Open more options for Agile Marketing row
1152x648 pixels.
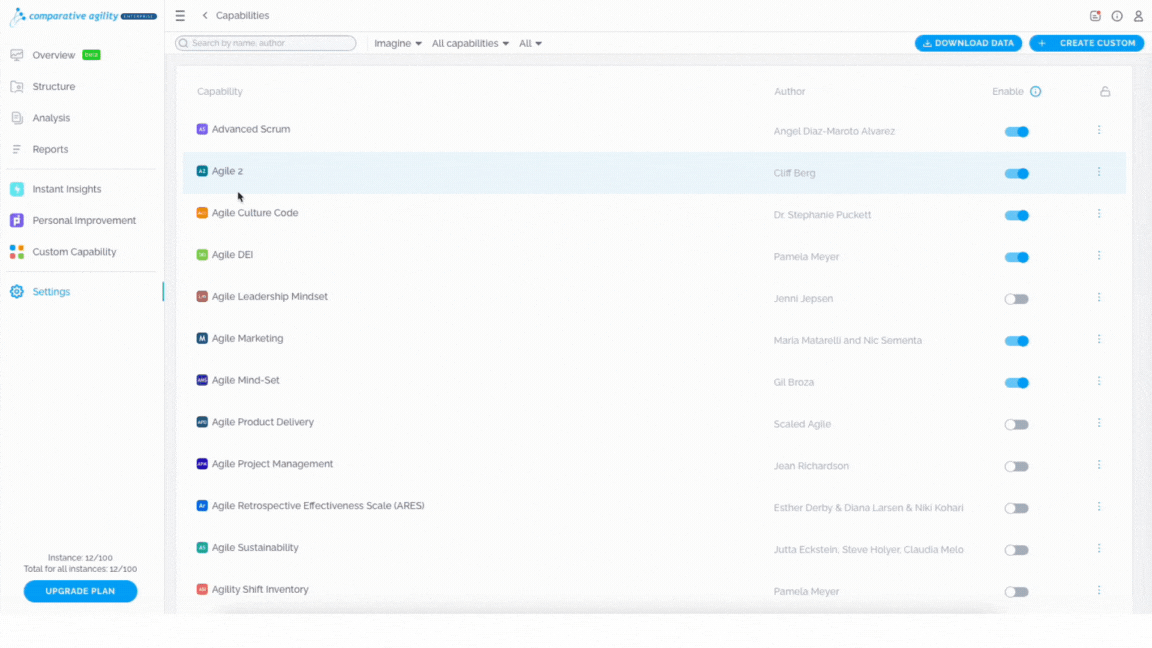[1099, 339]
